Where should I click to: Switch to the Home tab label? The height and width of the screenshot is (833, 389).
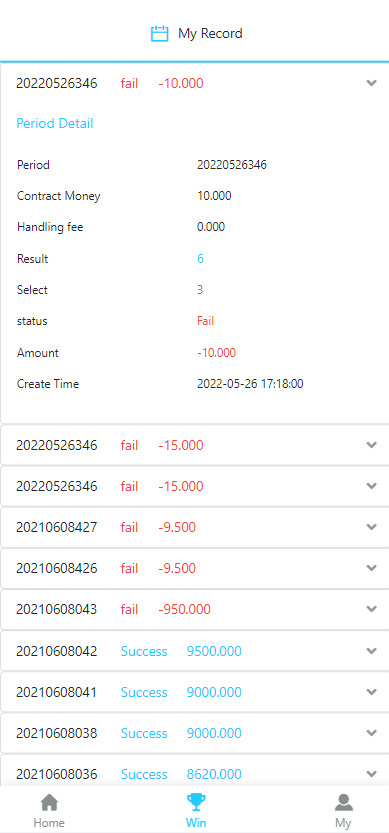[49, 823]
